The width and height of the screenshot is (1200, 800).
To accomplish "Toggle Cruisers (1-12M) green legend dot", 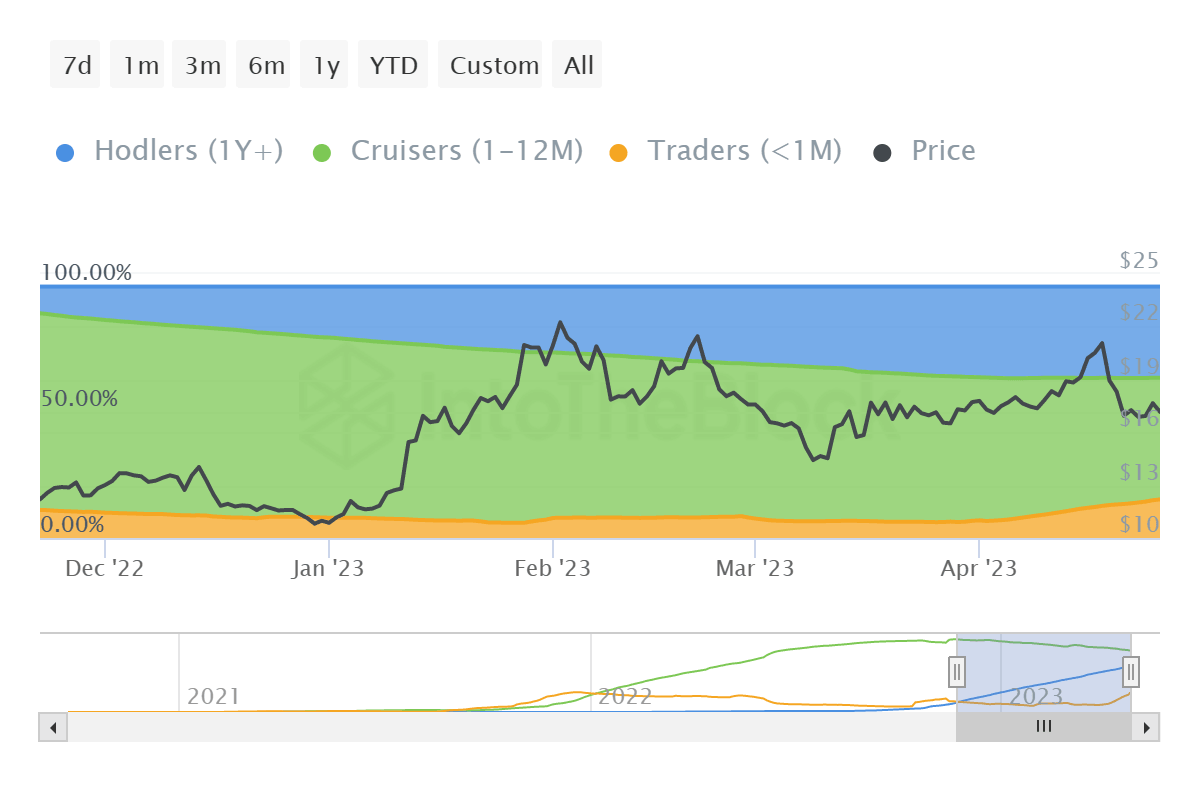I will pyautogui.click(x=322, y=152).
